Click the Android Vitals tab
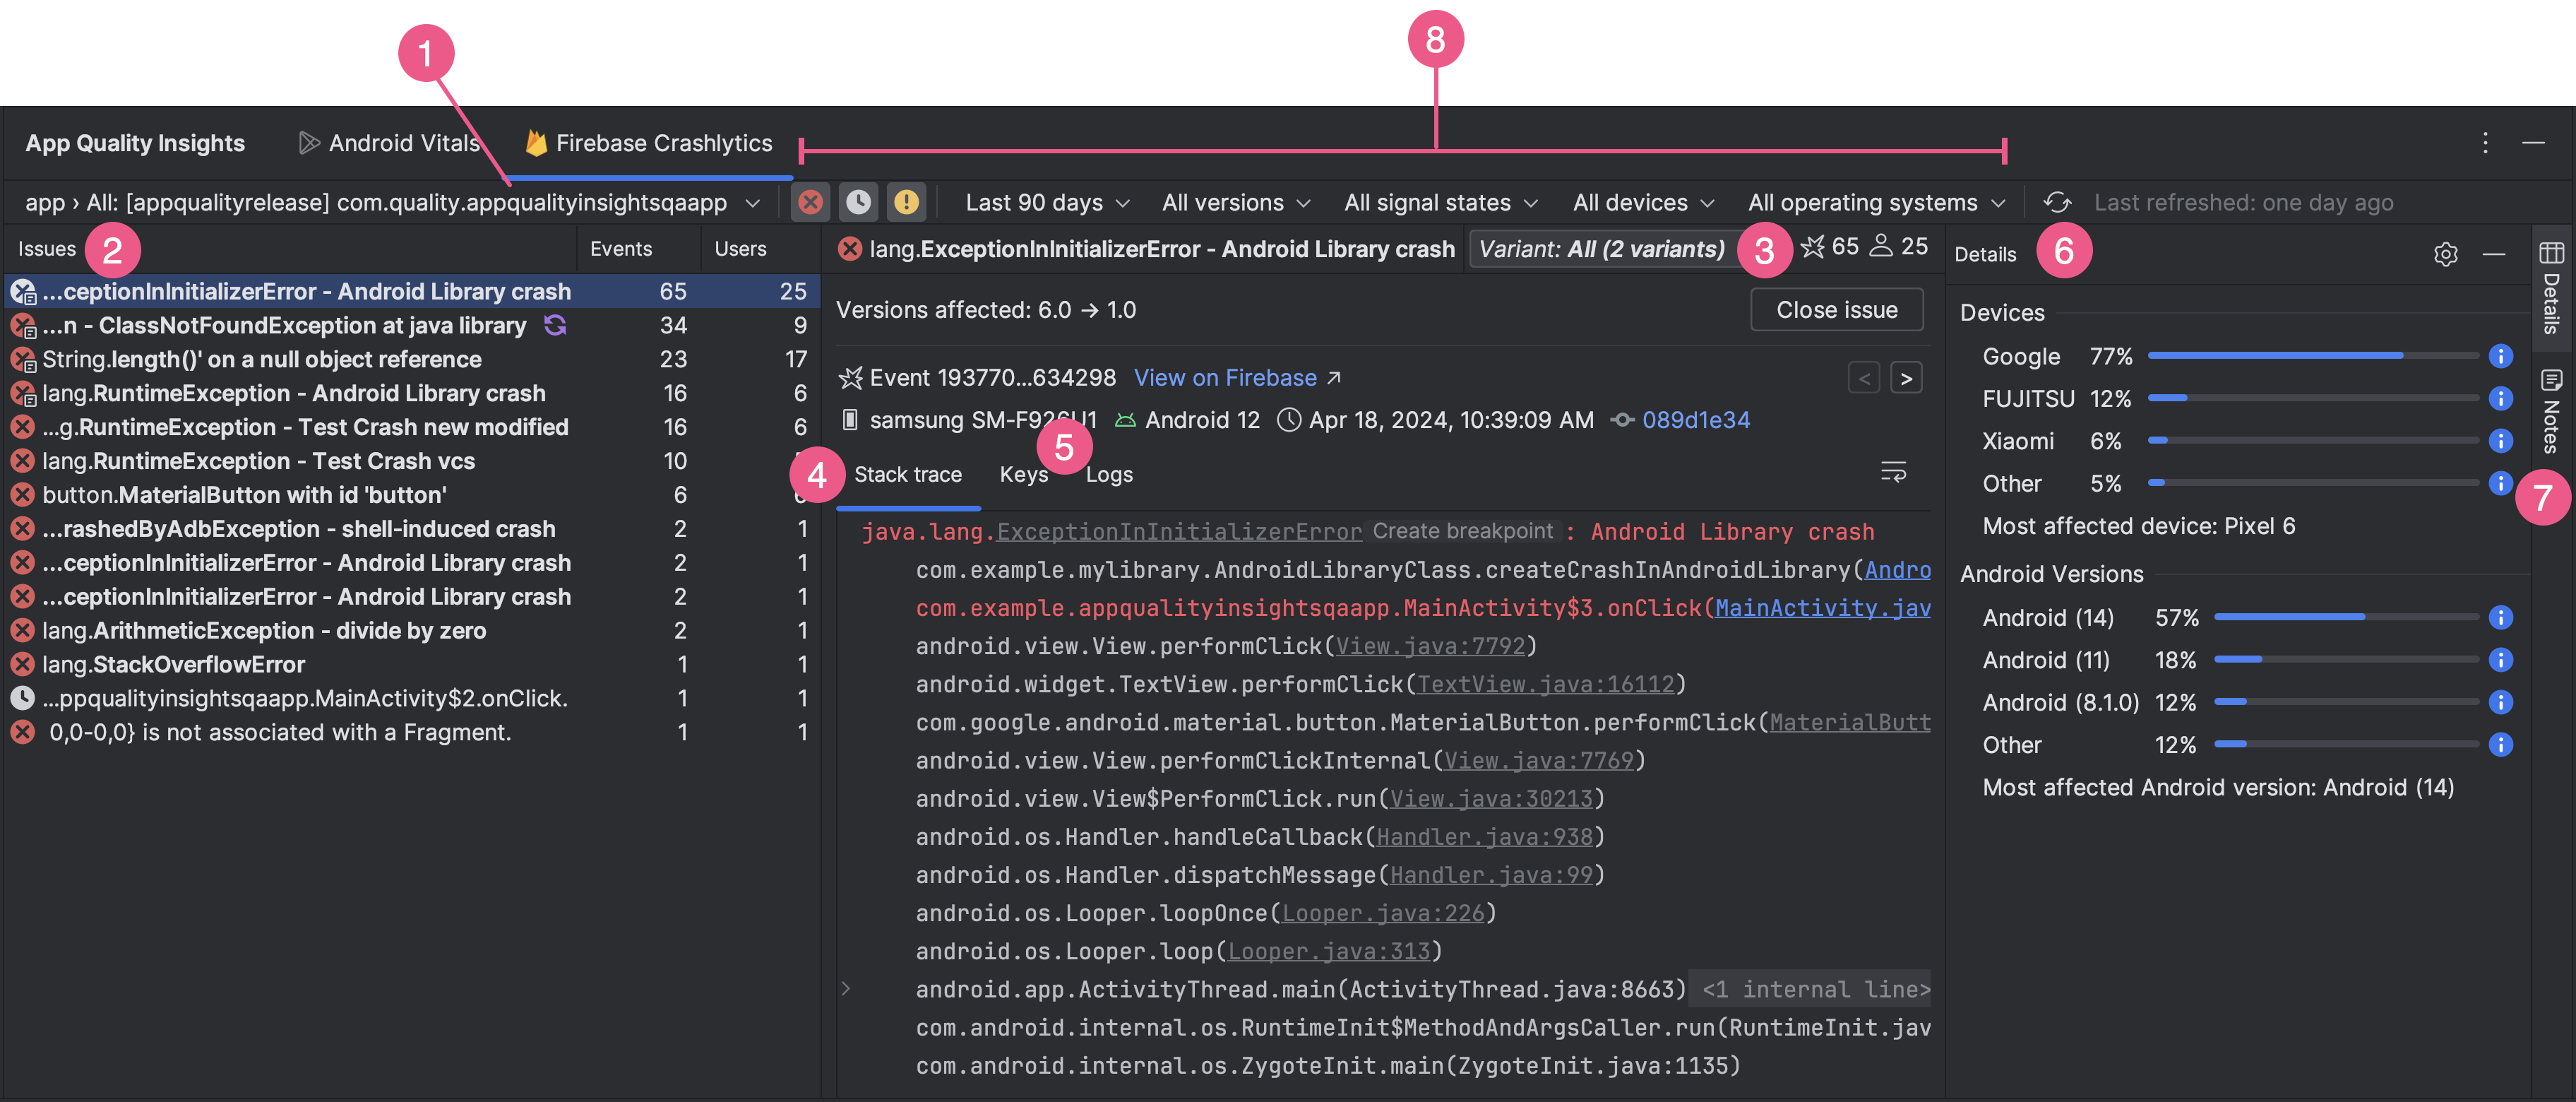The width and height of the screenshot is (2576, 1102). click(388, 141)
